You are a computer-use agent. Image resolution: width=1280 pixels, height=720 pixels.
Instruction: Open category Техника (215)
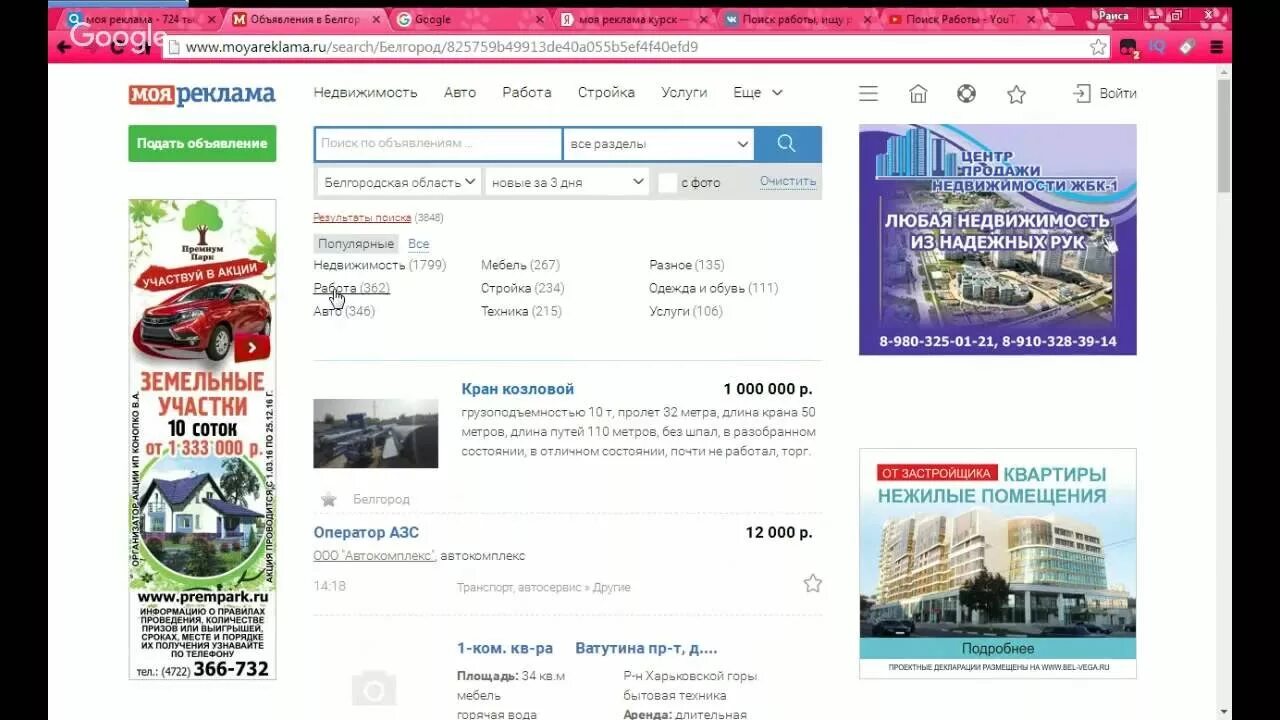(521, 311)
